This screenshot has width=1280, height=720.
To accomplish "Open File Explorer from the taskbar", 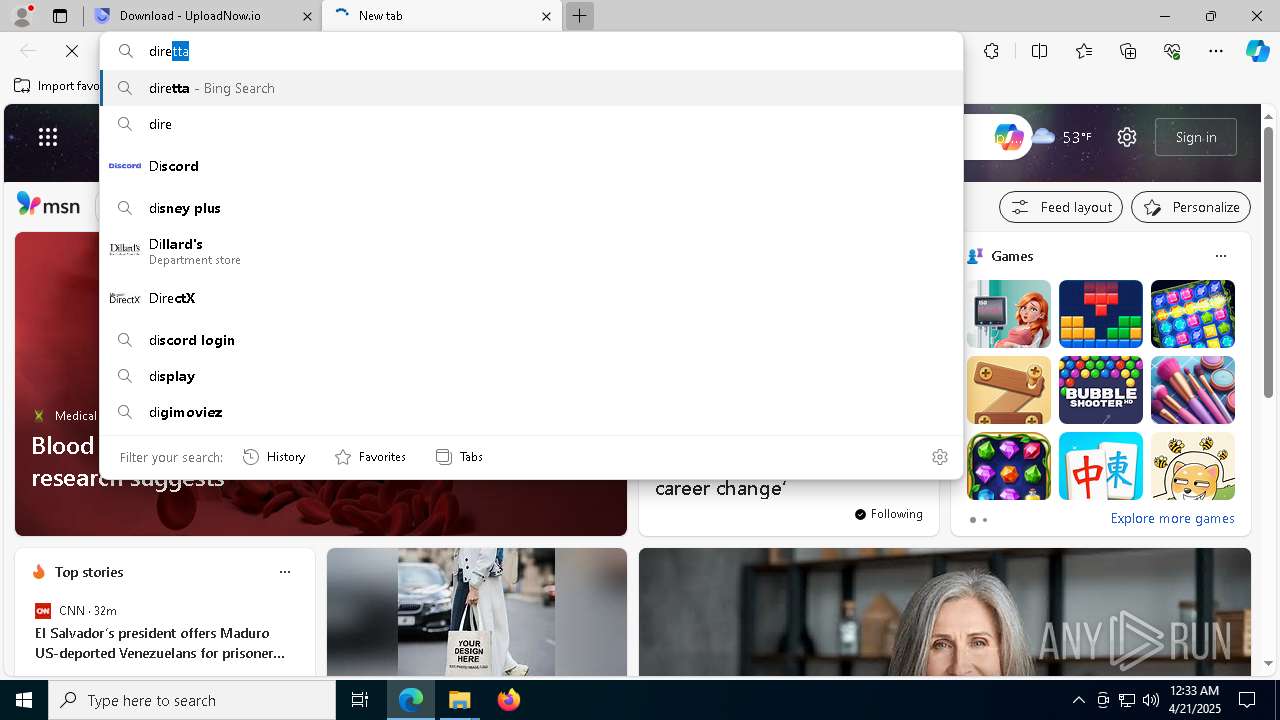I will click(459, 700).
